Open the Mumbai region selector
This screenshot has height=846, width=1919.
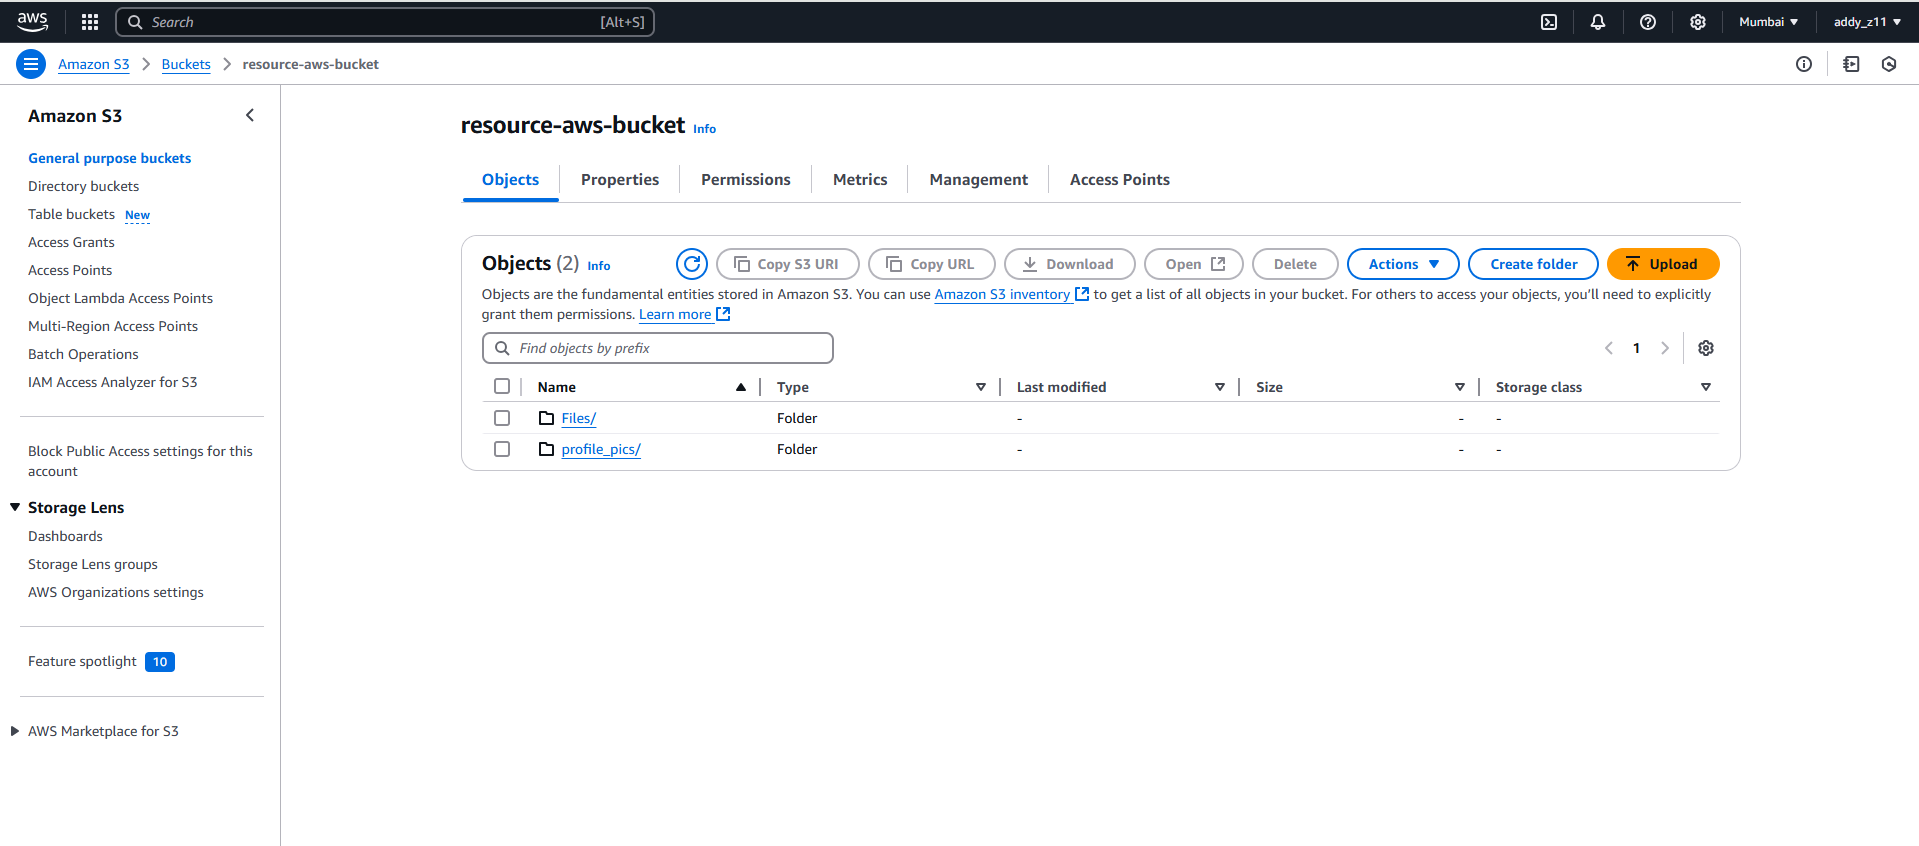[x=1767, y=22]
